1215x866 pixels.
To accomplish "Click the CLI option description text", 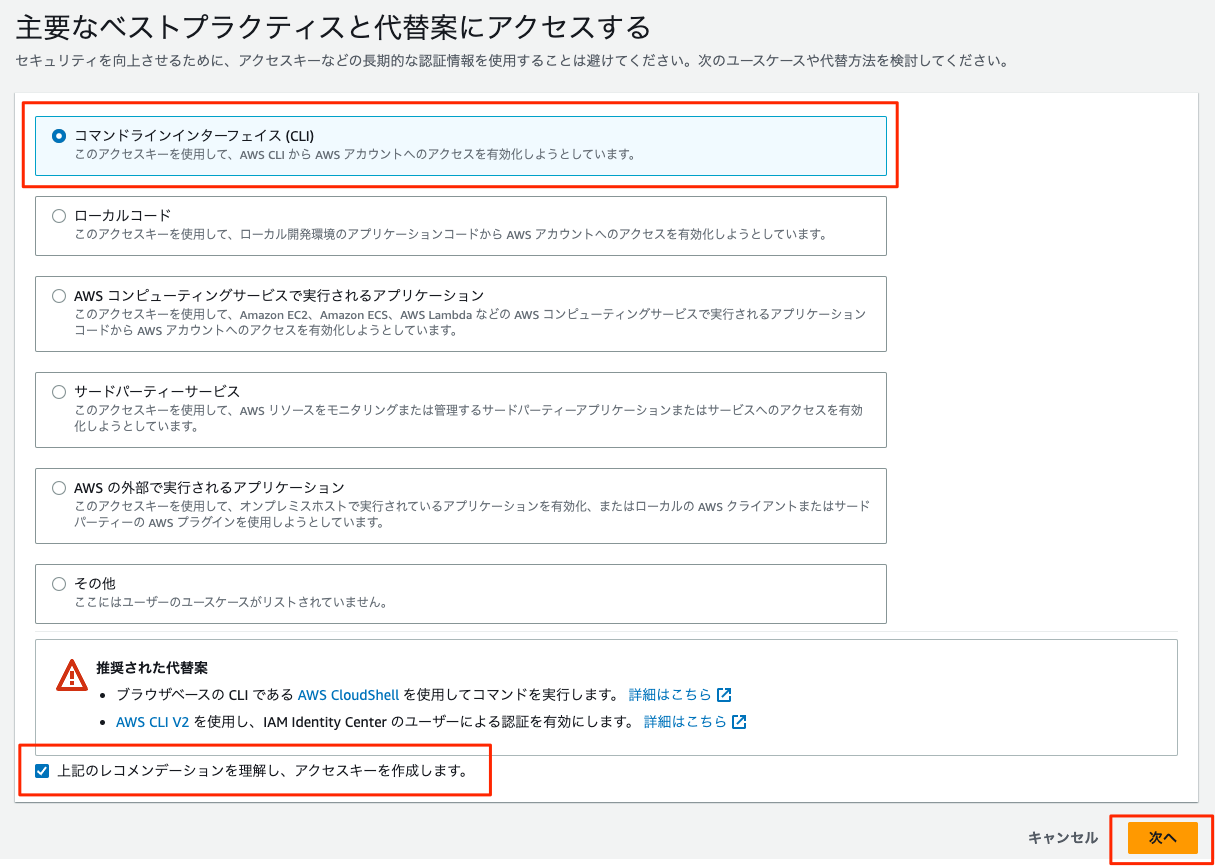I will [355, 154].
